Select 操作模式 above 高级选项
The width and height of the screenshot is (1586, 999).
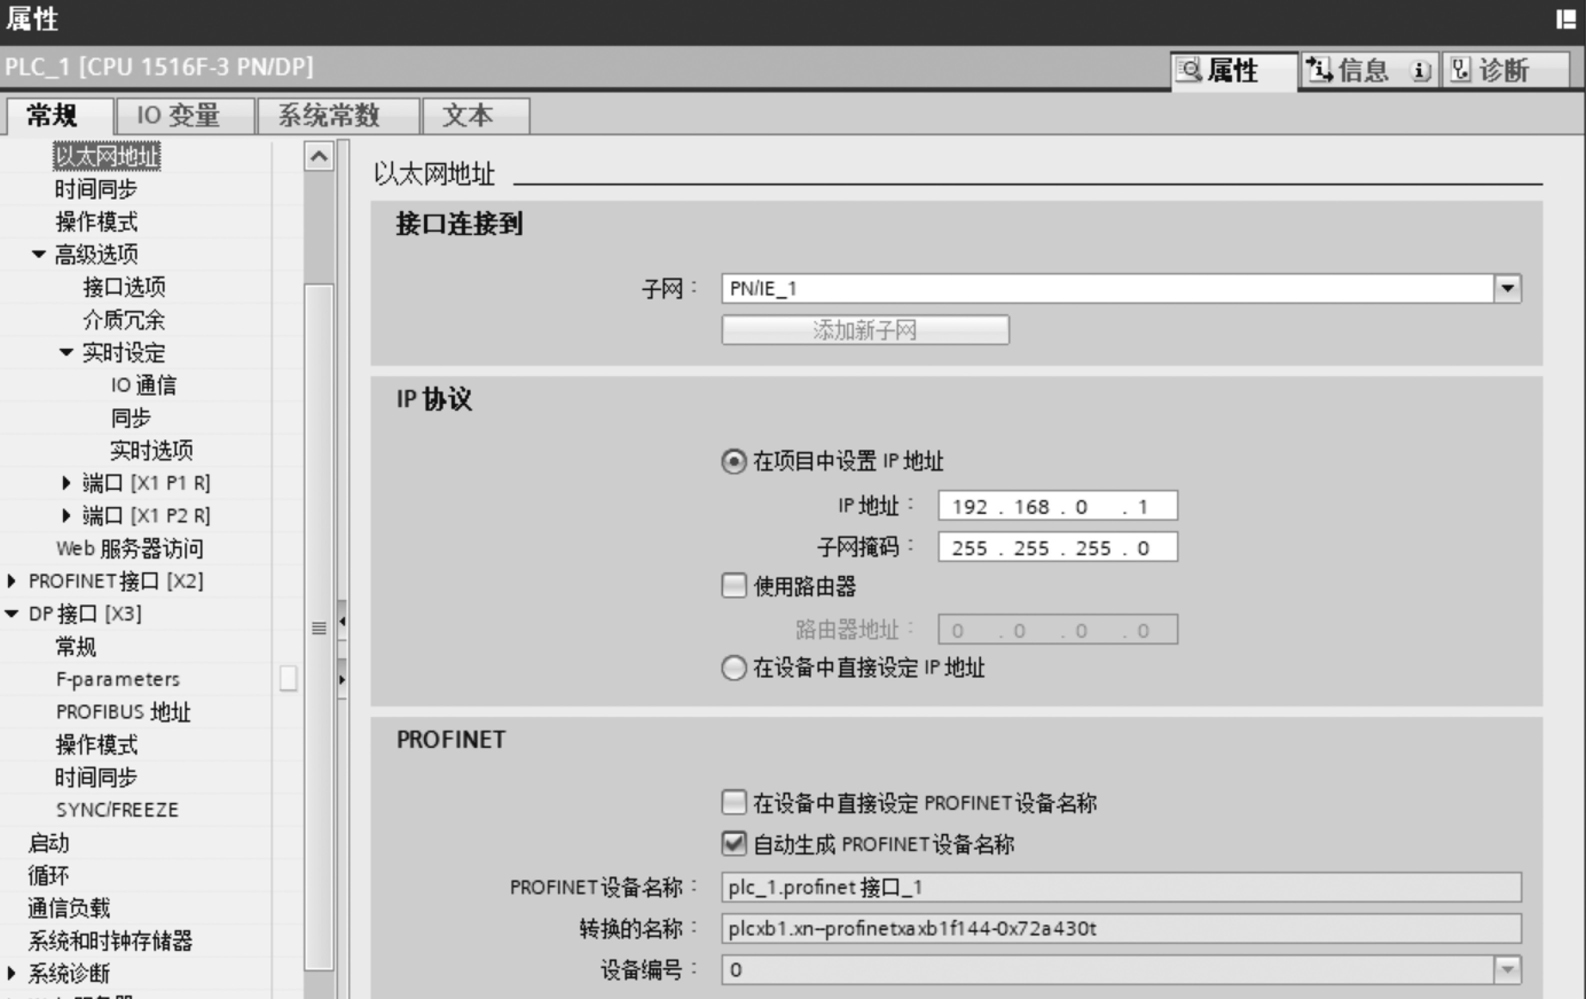[x=96, y=221]
